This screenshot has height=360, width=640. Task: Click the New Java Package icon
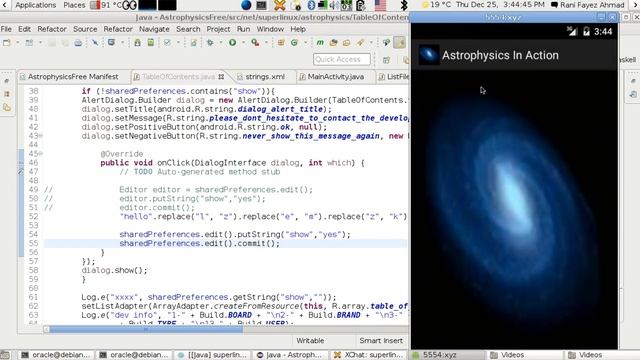click(281, 42)
